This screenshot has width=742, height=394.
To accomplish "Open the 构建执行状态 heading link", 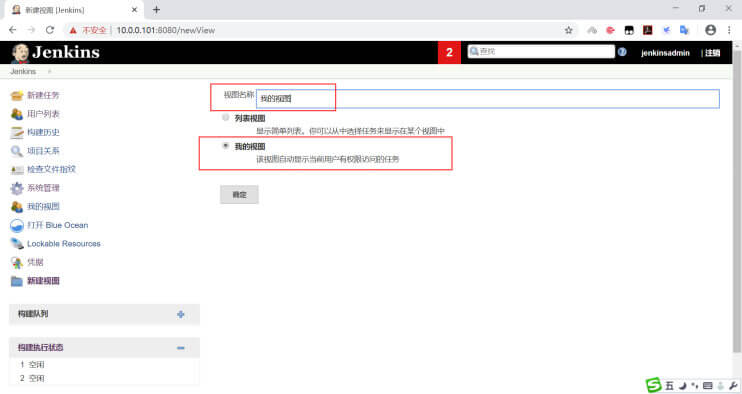I will pos(40,347).
